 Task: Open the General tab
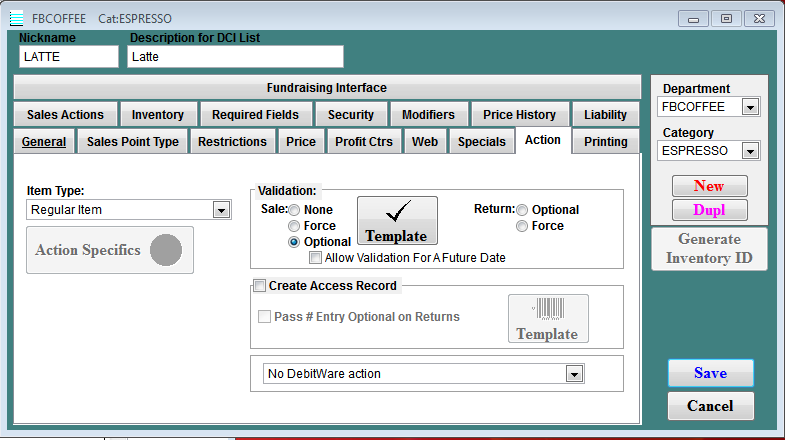coord(44,142)
